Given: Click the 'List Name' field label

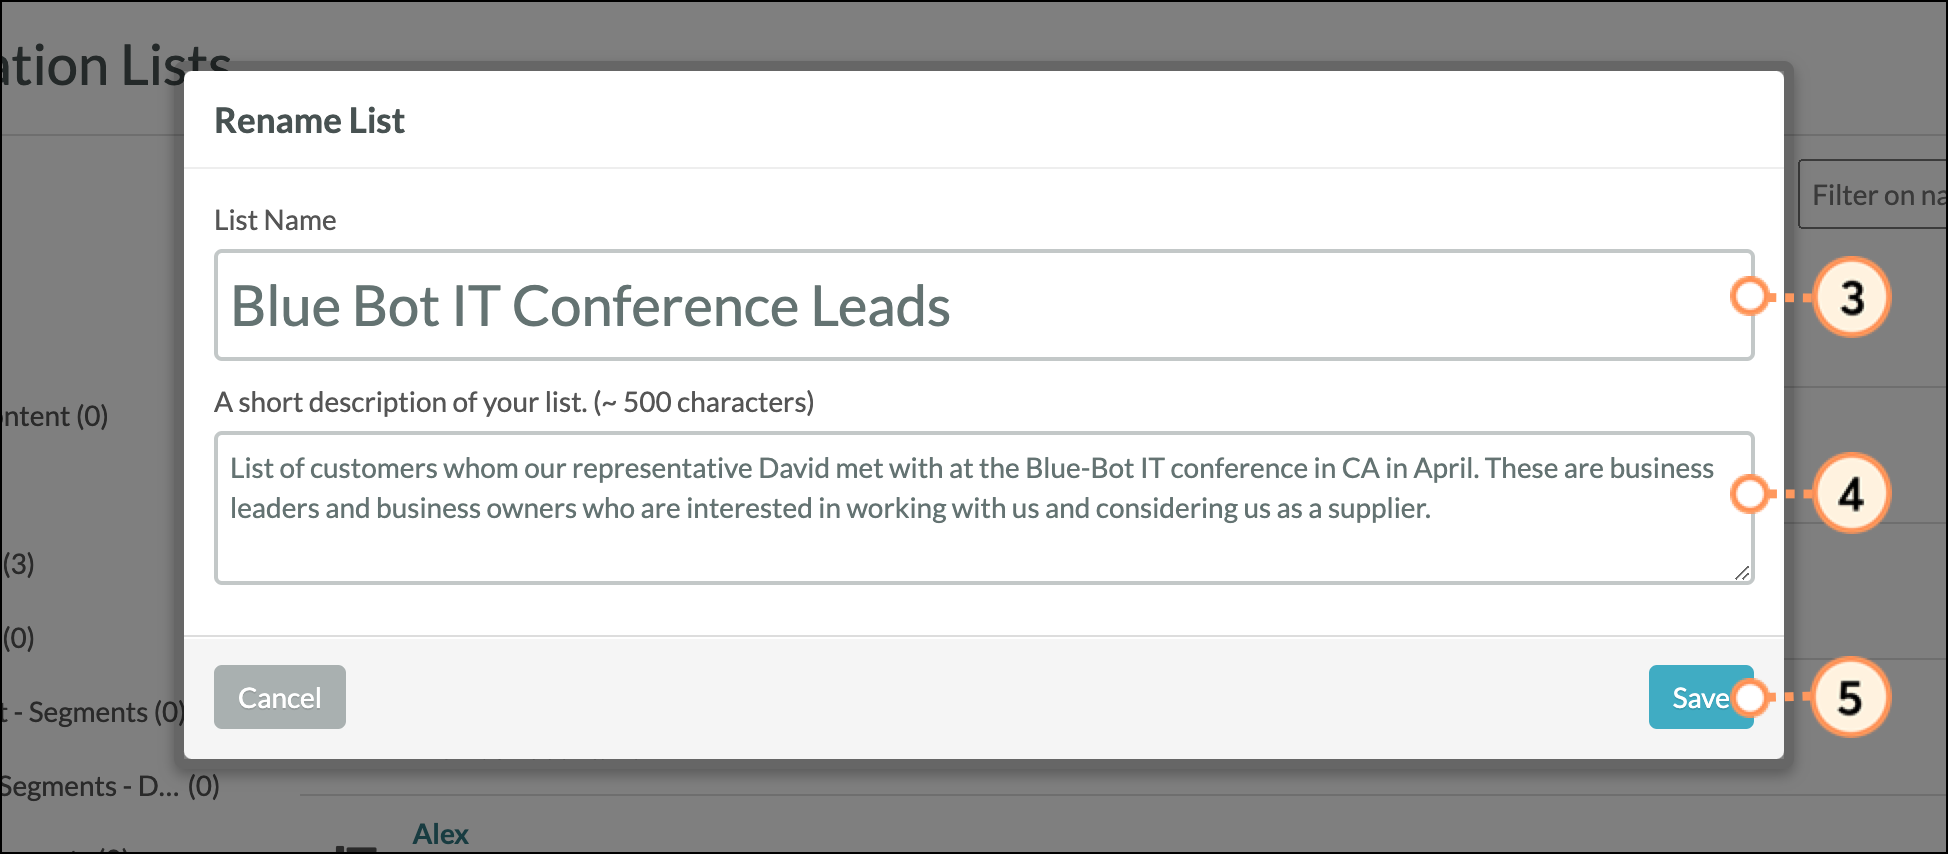Looking at the screenshot, I should (x=275, y=220).
